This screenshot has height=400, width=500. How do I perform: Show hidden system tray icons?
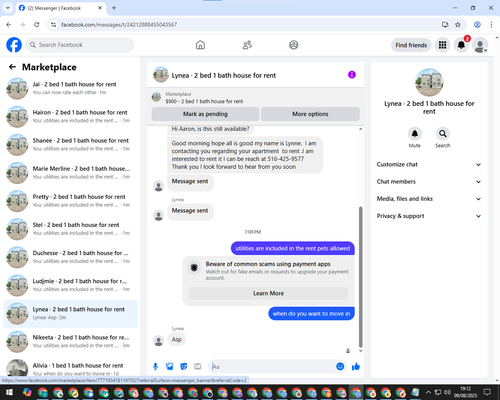(x=428, y=392)
